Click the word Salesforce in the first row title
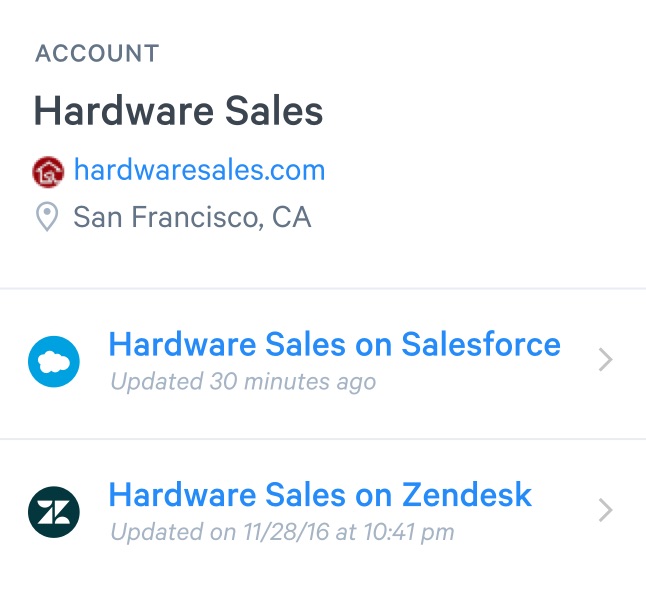646x590 pixels. 481,344
